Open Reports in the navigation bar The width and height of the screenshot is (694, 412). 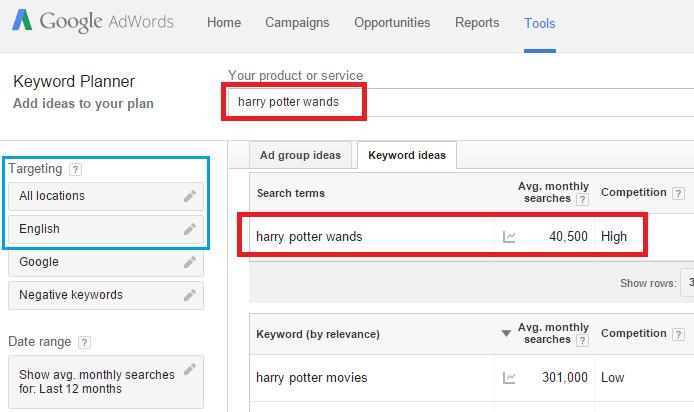[x=477, y=23]
